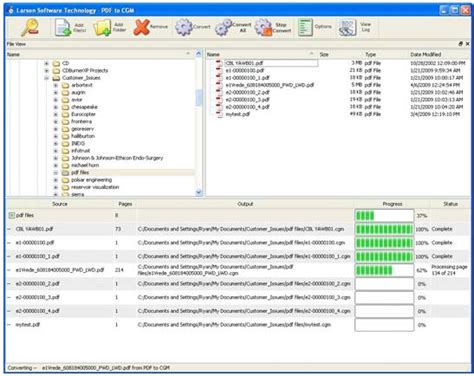The height and width of the screenshot is (376, 474).
Task: Click the Stop Convert button
Action: point(273,27)
